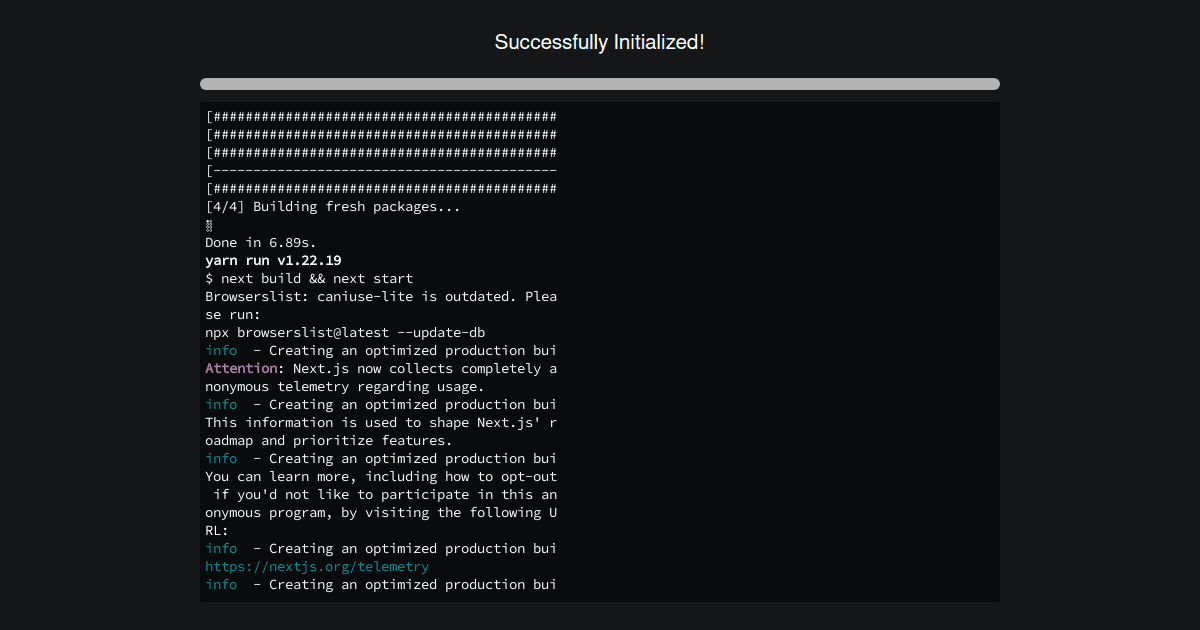Select the "$ next build && next start" command
The height and width of the screenshot is (630, 1200).
pyautogui.click(x=309, y=279)
